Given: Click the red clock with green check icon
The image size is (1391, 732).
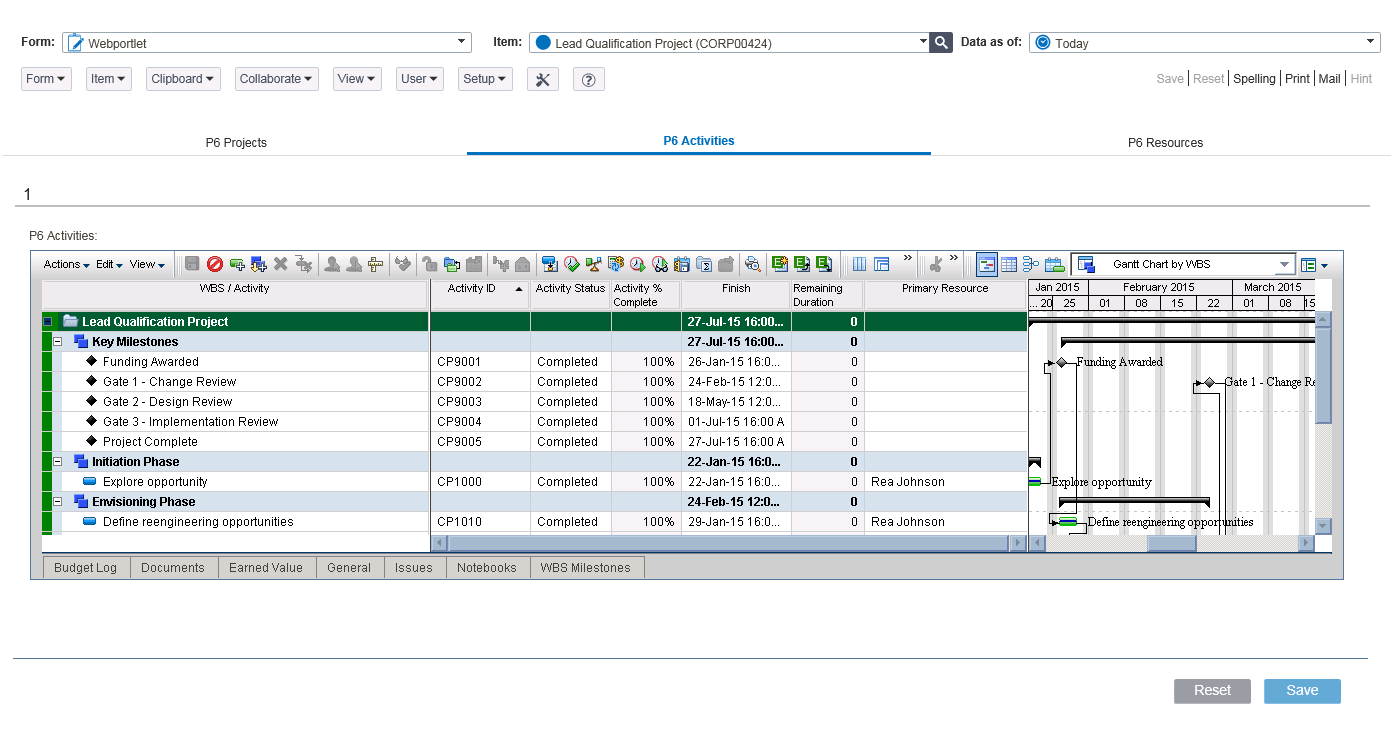Looking at the screenshot, I should pos(572,264).
